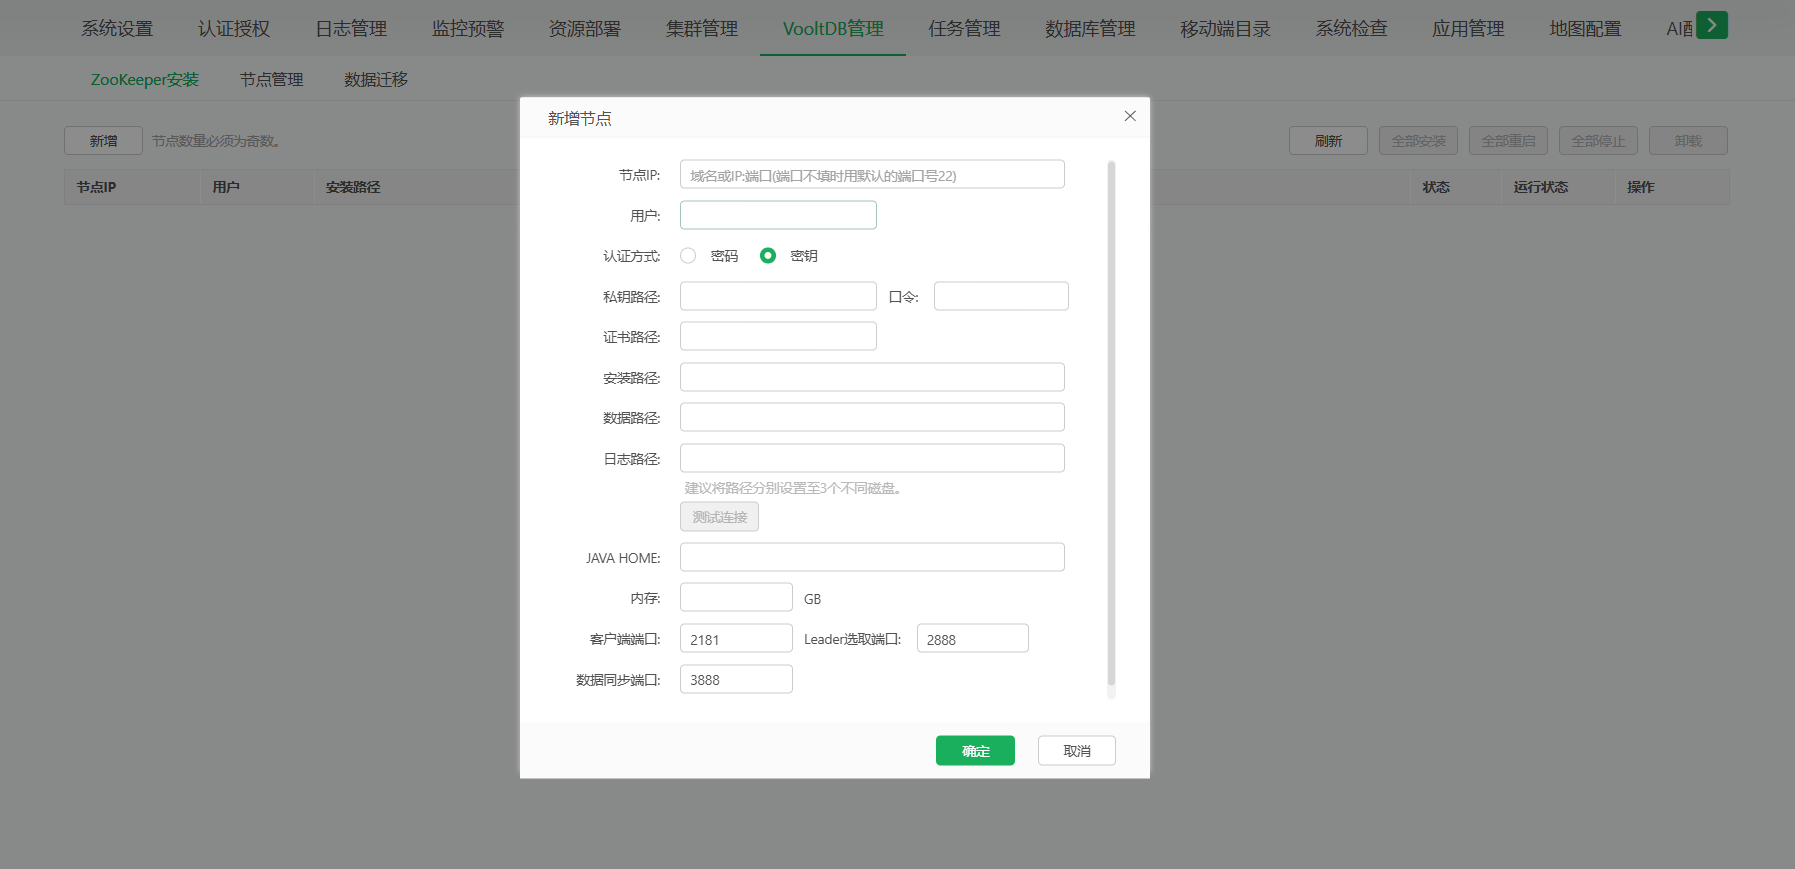Click the 口令 input field

click(x=1000, y=296)
